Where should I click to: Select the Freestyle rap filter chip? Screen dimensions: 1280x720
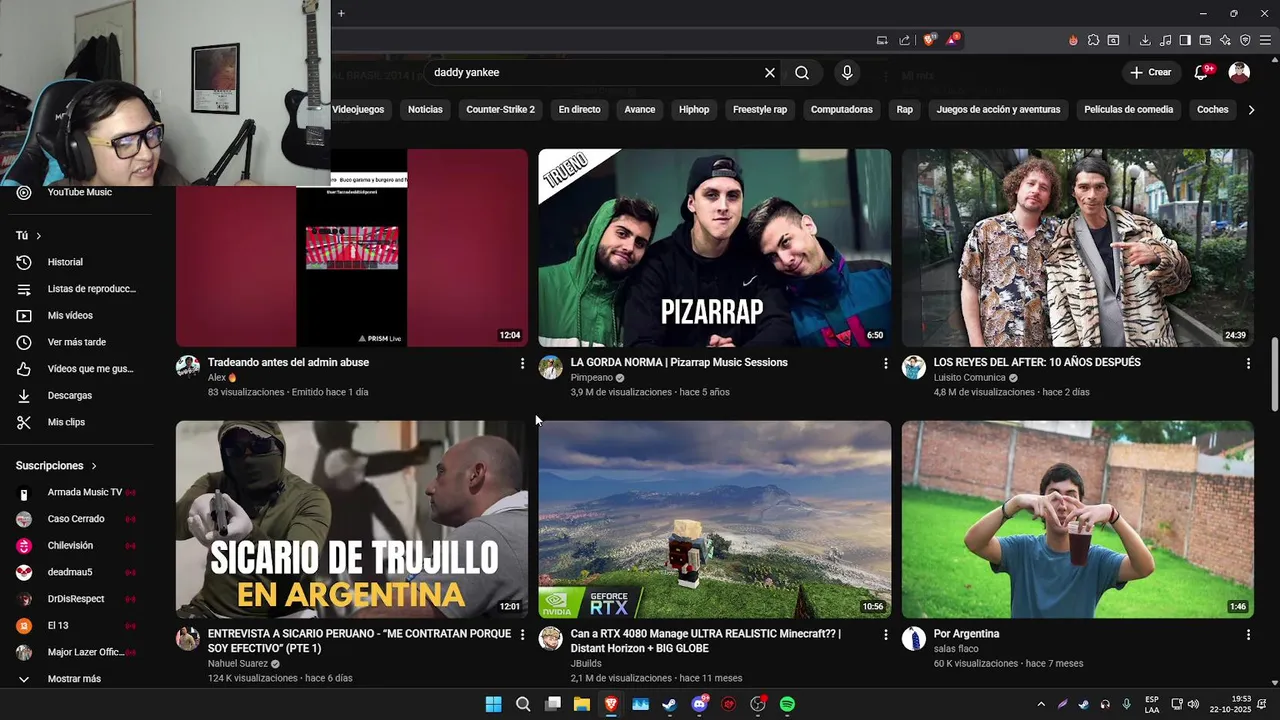[x=760, y=109]
